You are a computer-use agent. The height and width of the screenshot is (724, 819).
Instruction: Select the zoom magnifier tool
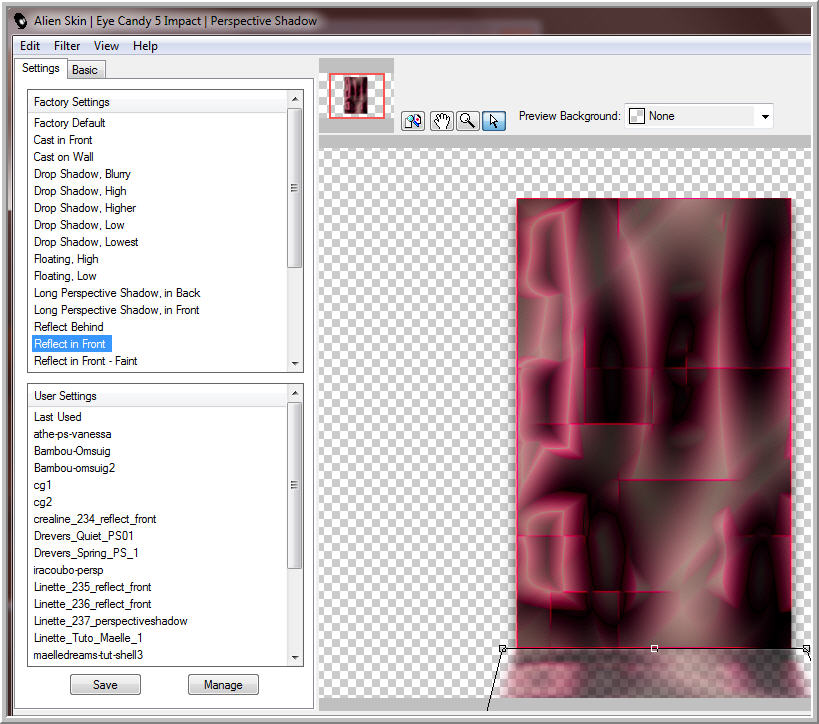coord(467,121)
